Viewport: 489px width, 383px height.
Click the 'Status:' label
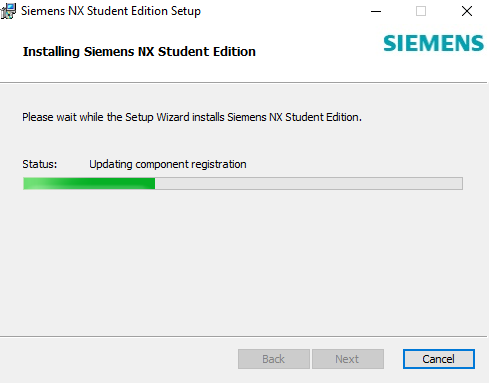[x=40, y=164]
